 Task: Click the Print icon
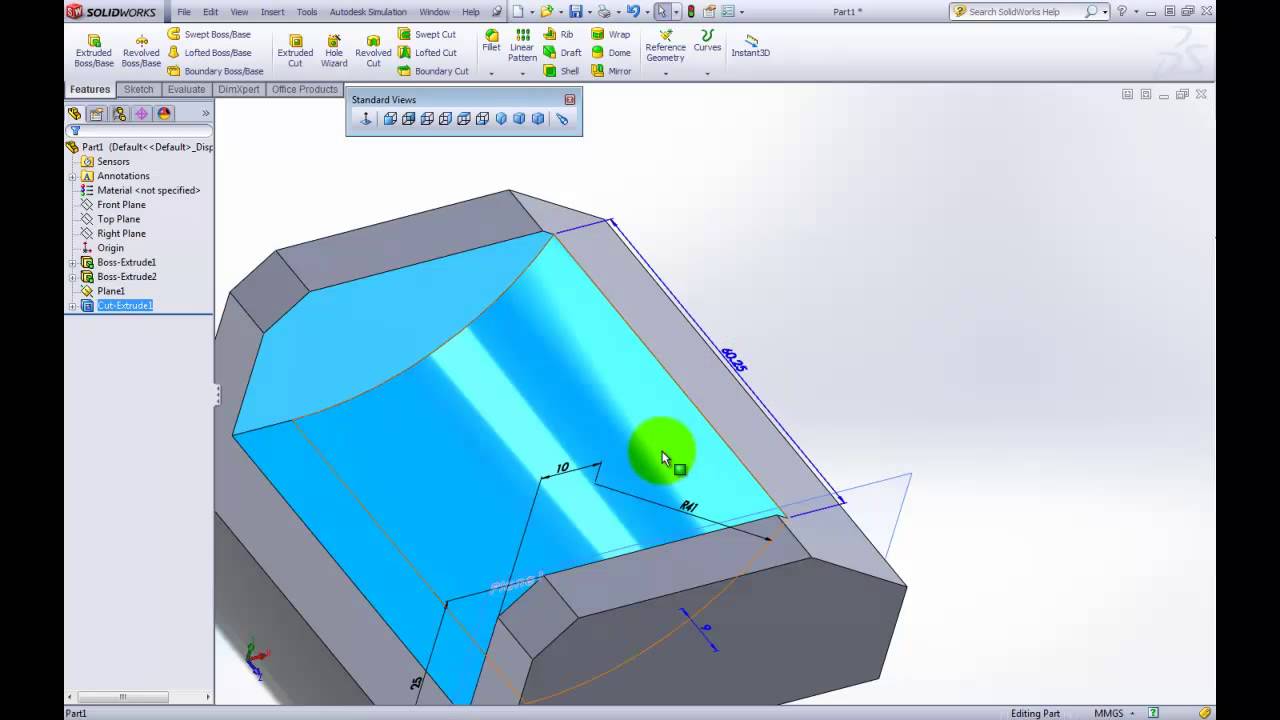(603, 12)
